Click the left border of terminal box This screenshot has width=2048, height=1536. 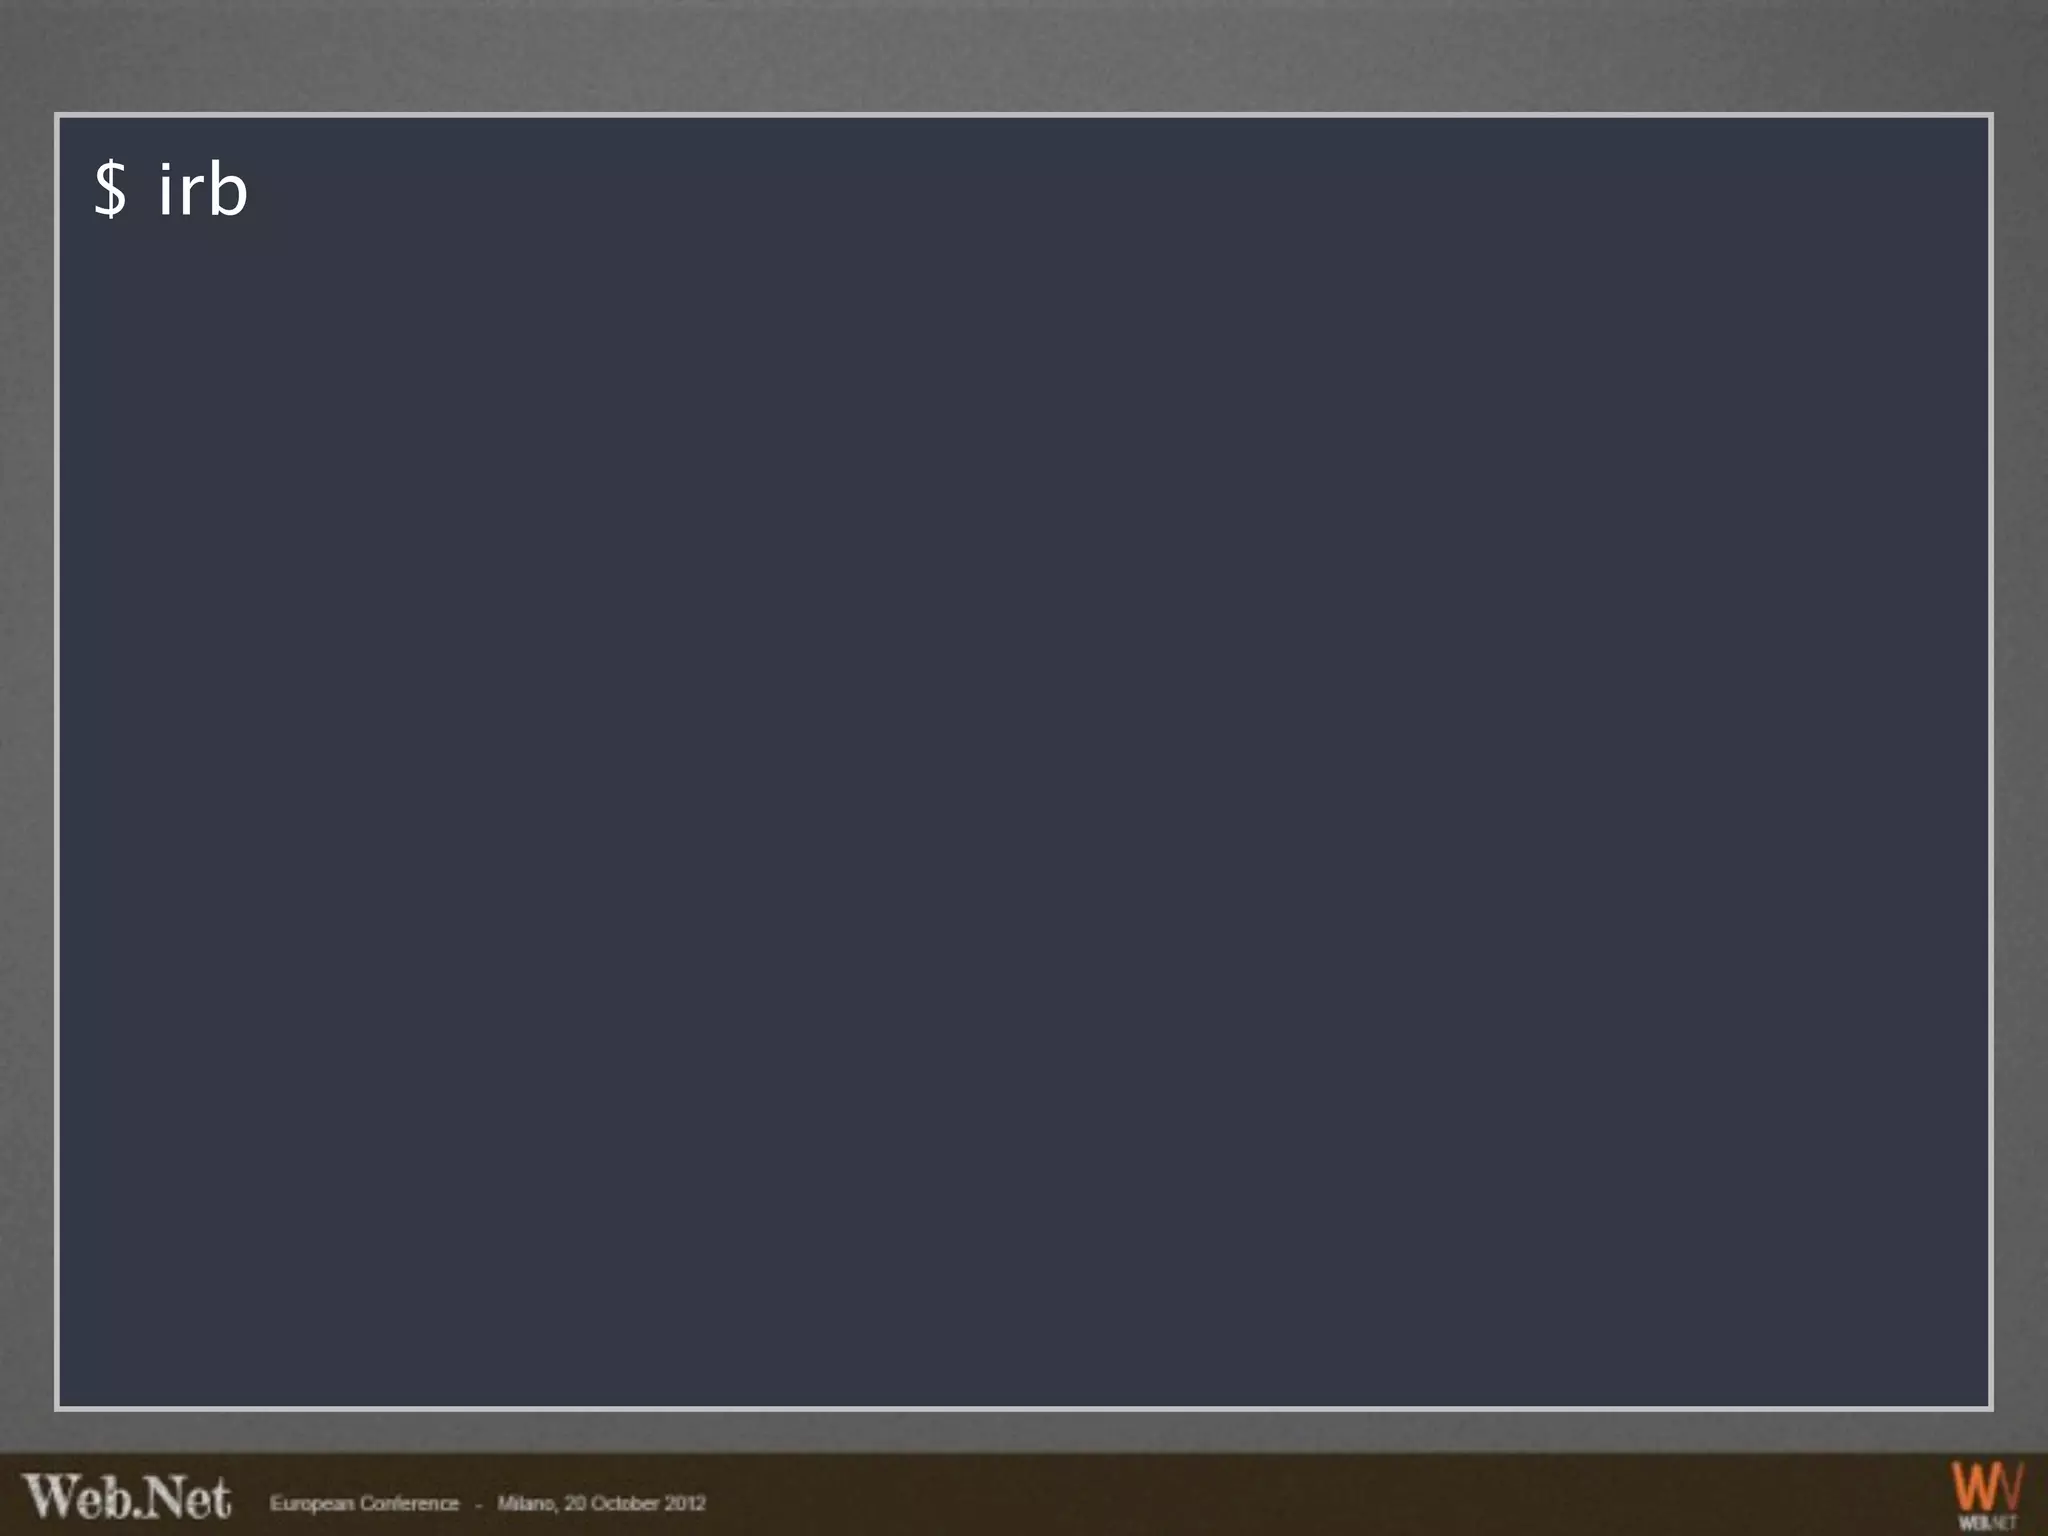pyautogui.click(x=57, y=762)
